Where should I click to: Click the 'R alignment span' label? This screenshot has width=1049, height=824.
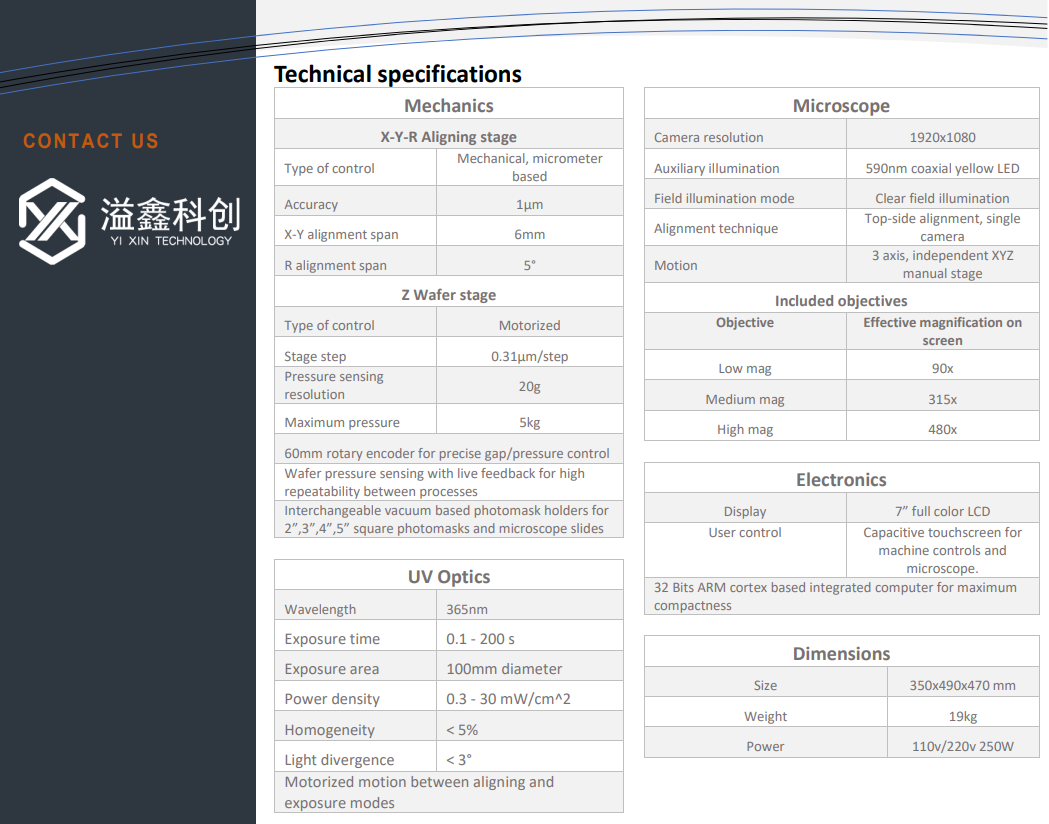335,266
